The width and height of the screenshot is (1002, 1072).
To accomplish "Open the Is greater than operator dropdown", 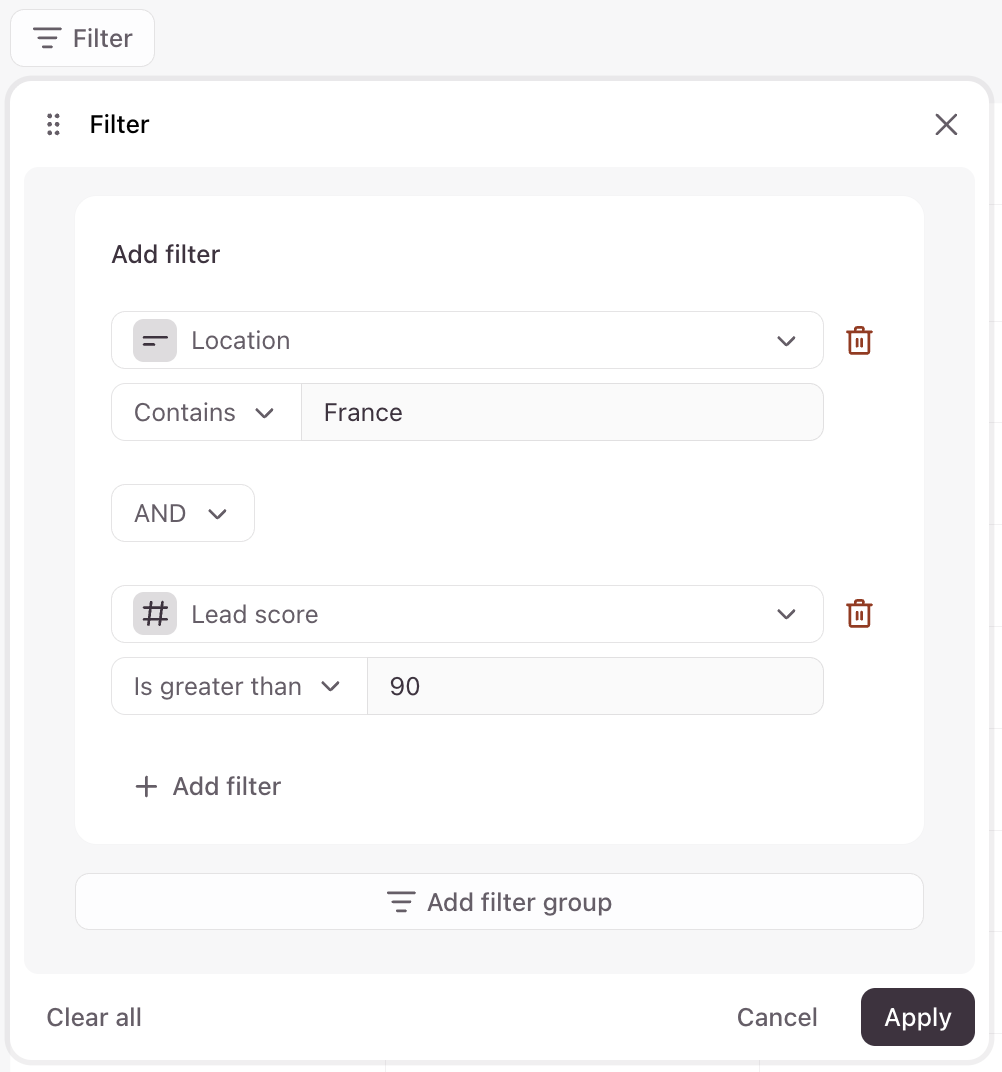I will [239, 687].
